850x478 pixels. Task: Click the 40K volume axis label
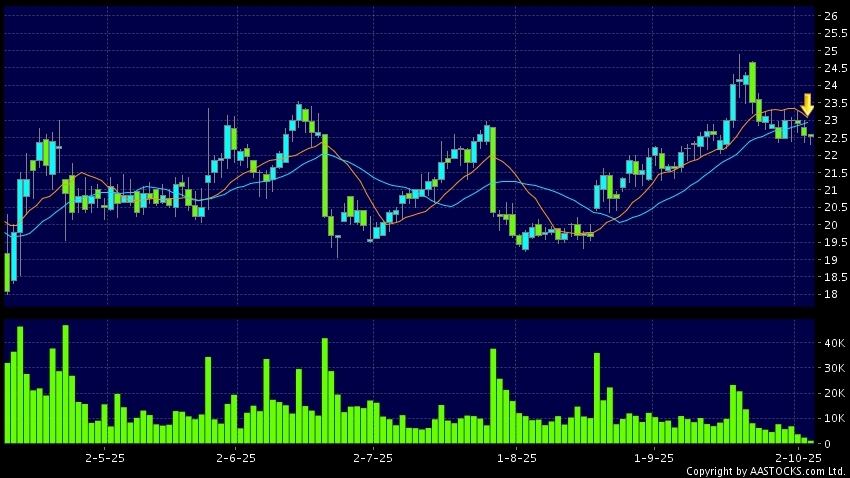[x=832, y=343]
